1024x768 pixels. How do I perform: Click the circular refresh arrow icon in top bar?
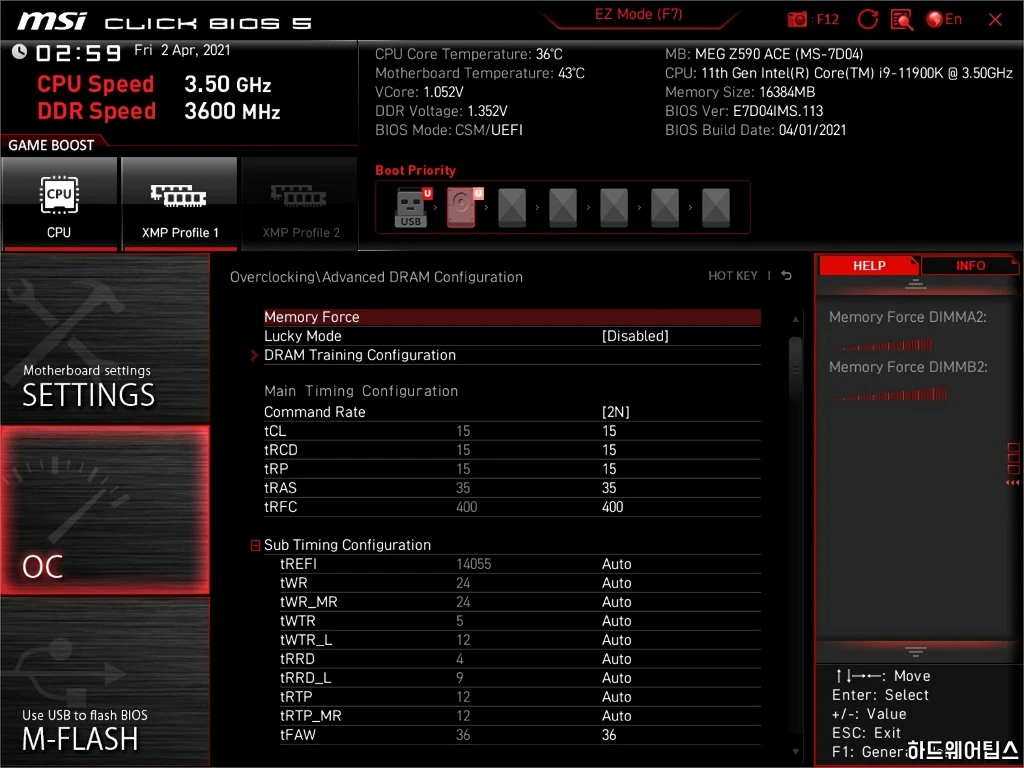tap(867, 20)
